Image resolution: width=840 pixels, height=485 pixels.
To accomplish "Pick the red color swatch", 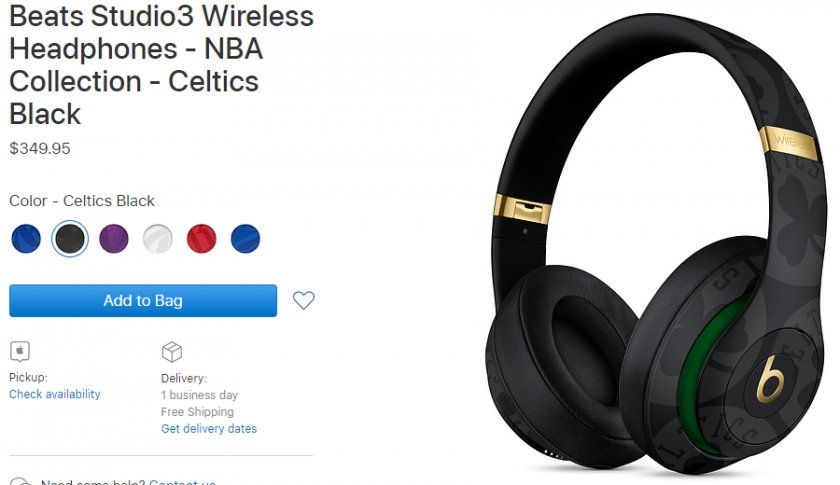I will pos(202,238).
